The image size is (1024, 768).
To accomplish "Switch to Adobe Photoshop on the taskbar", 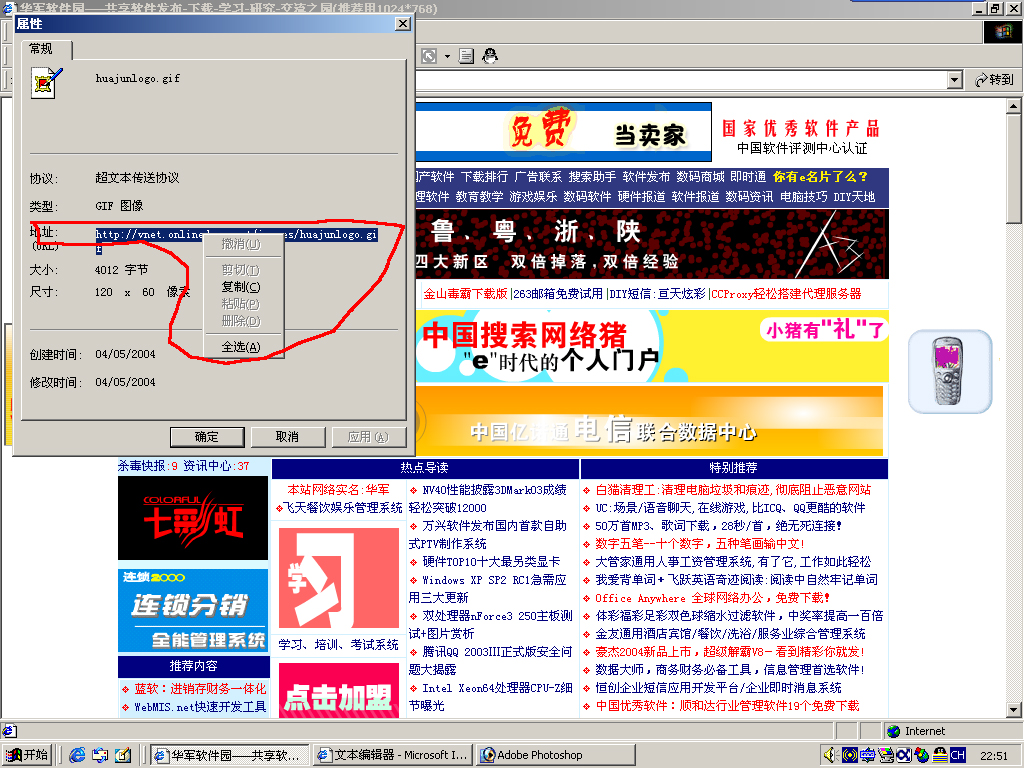I will [x=556, y=755].
